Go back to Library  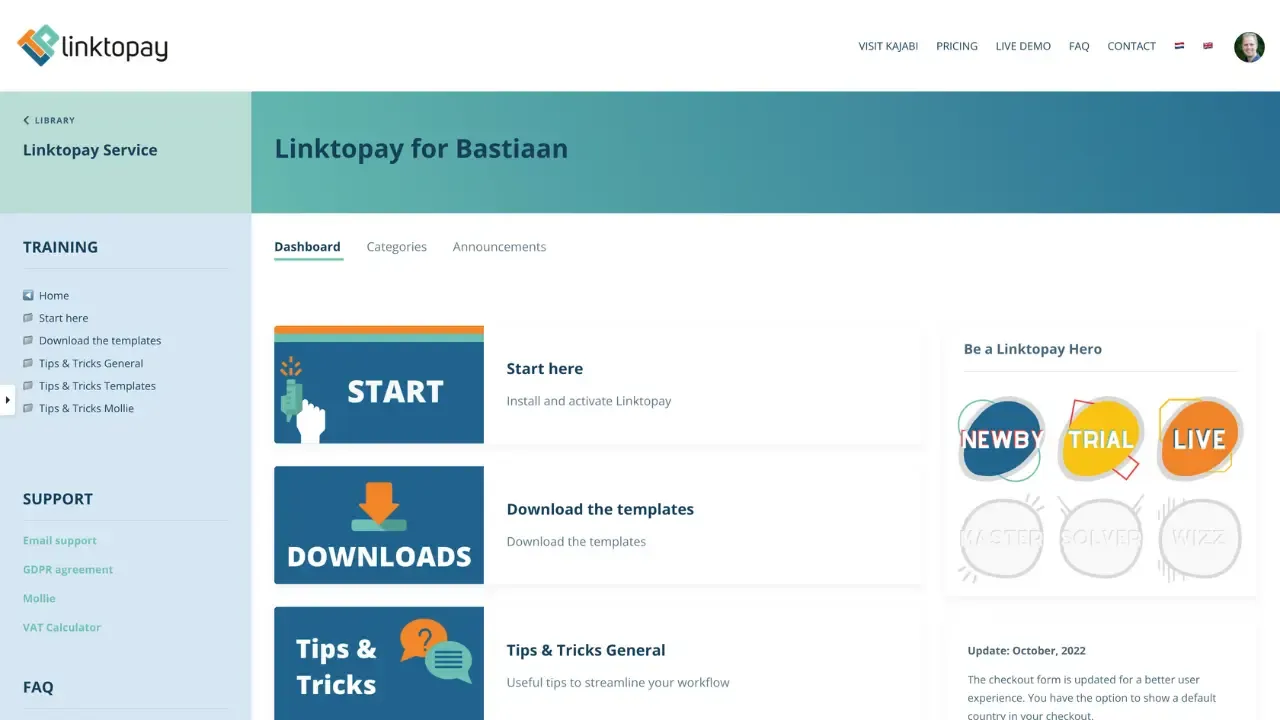49,120
